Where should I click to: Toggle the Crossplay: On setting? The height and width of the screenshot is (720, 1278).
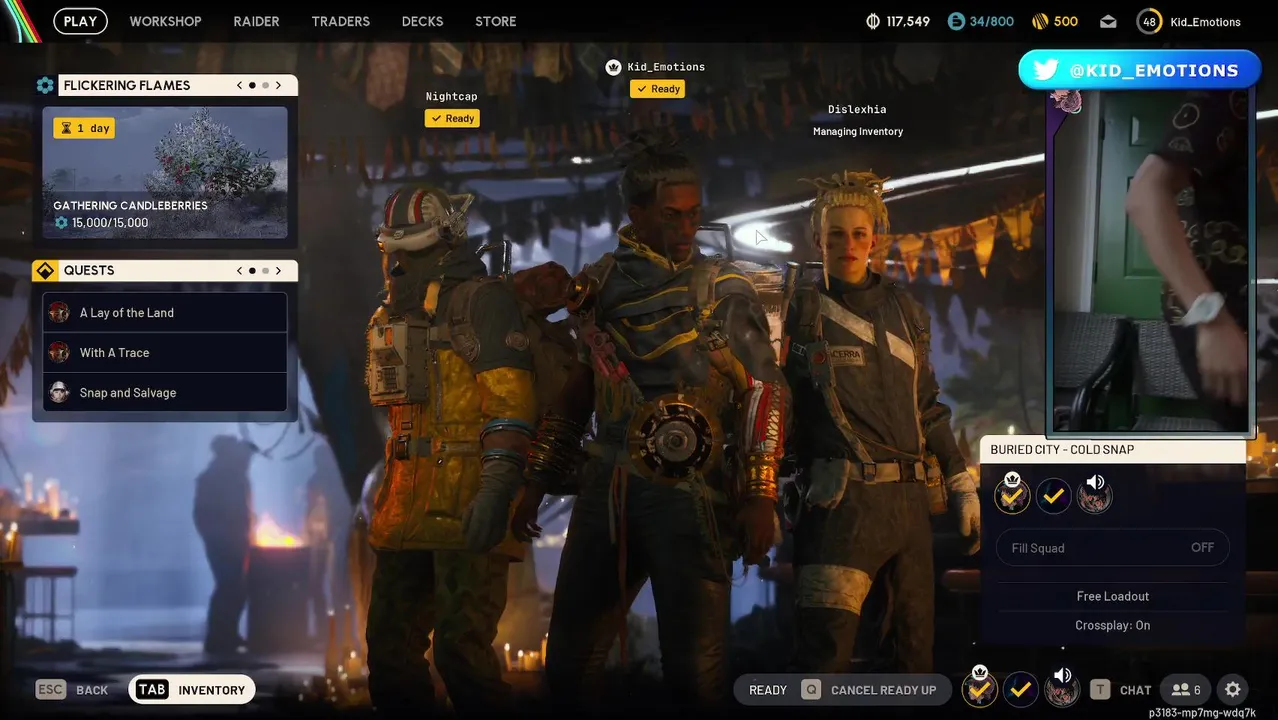[1113, 625]
